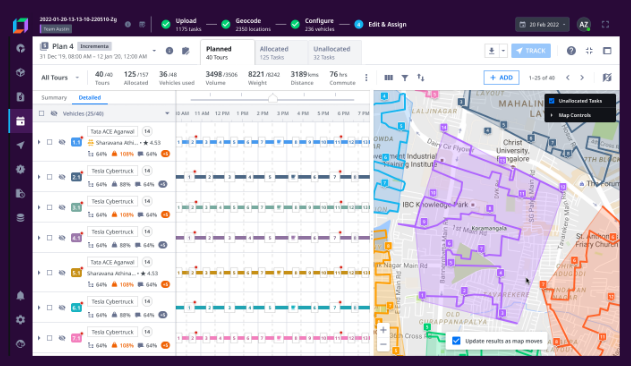The width and height of the screenshot is (632, 367).
Task: Click the sort arrows icon
Action: (420, 77)
